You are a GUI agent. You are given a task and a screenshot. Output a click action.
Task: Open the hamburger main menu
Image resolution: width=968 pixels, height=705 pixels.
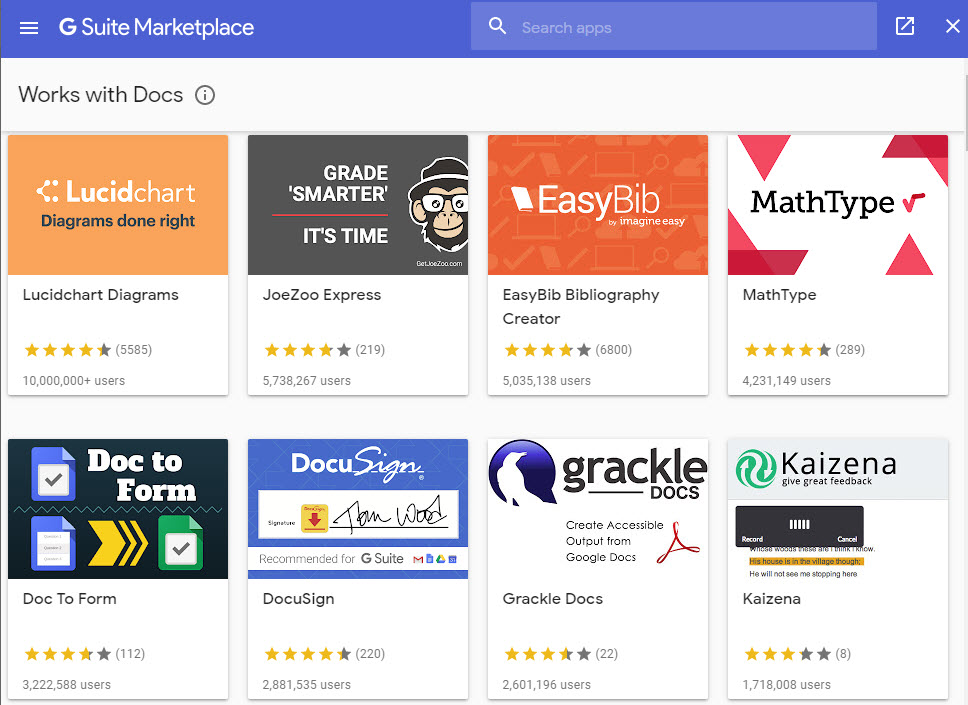(x=28, y=28)
